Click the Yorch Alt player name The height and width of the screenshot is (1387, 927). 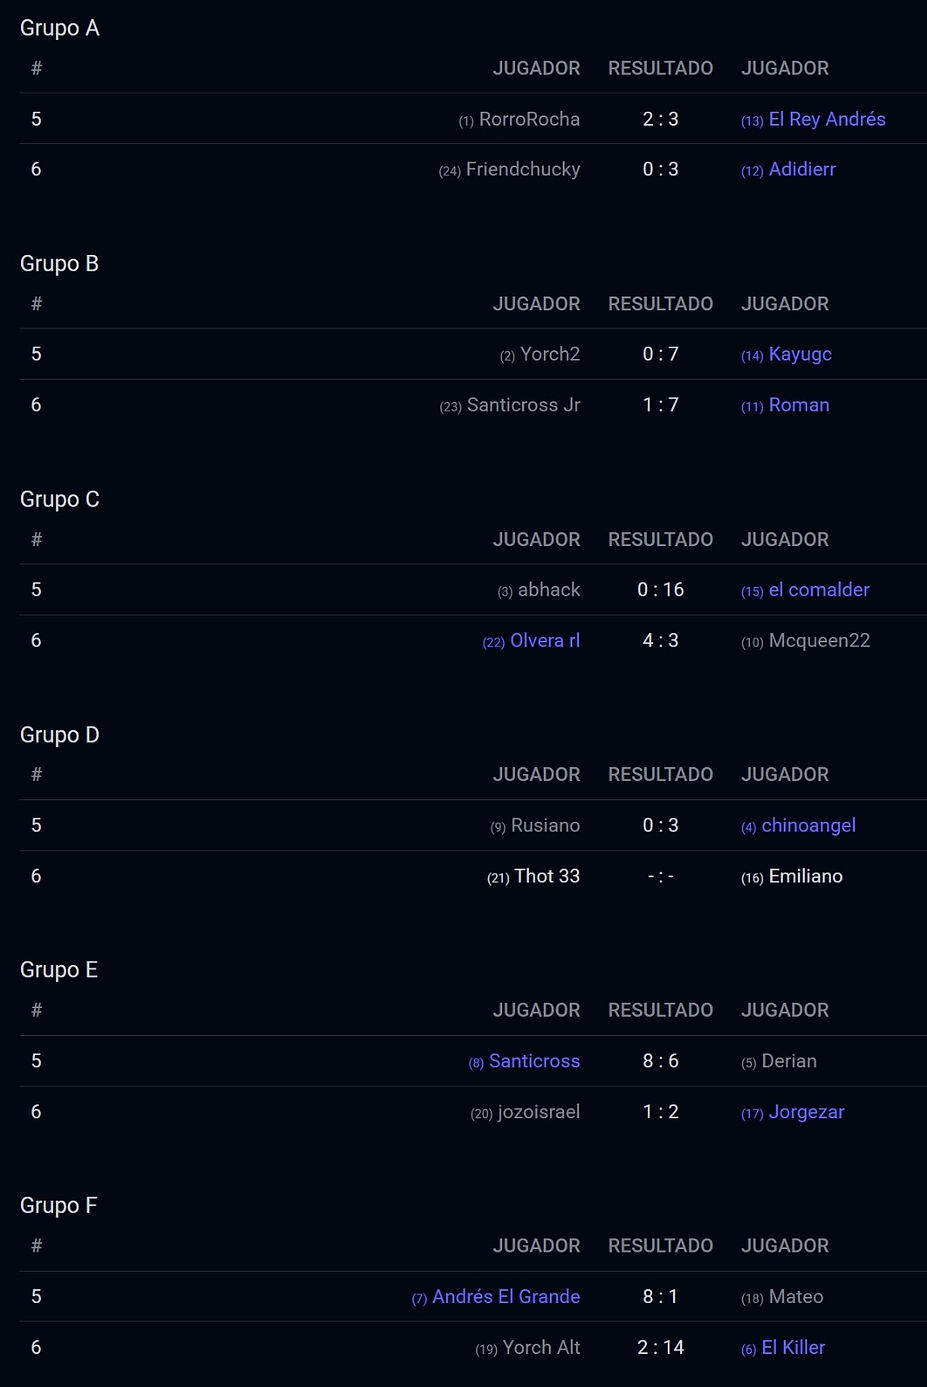click(540, 1348)
